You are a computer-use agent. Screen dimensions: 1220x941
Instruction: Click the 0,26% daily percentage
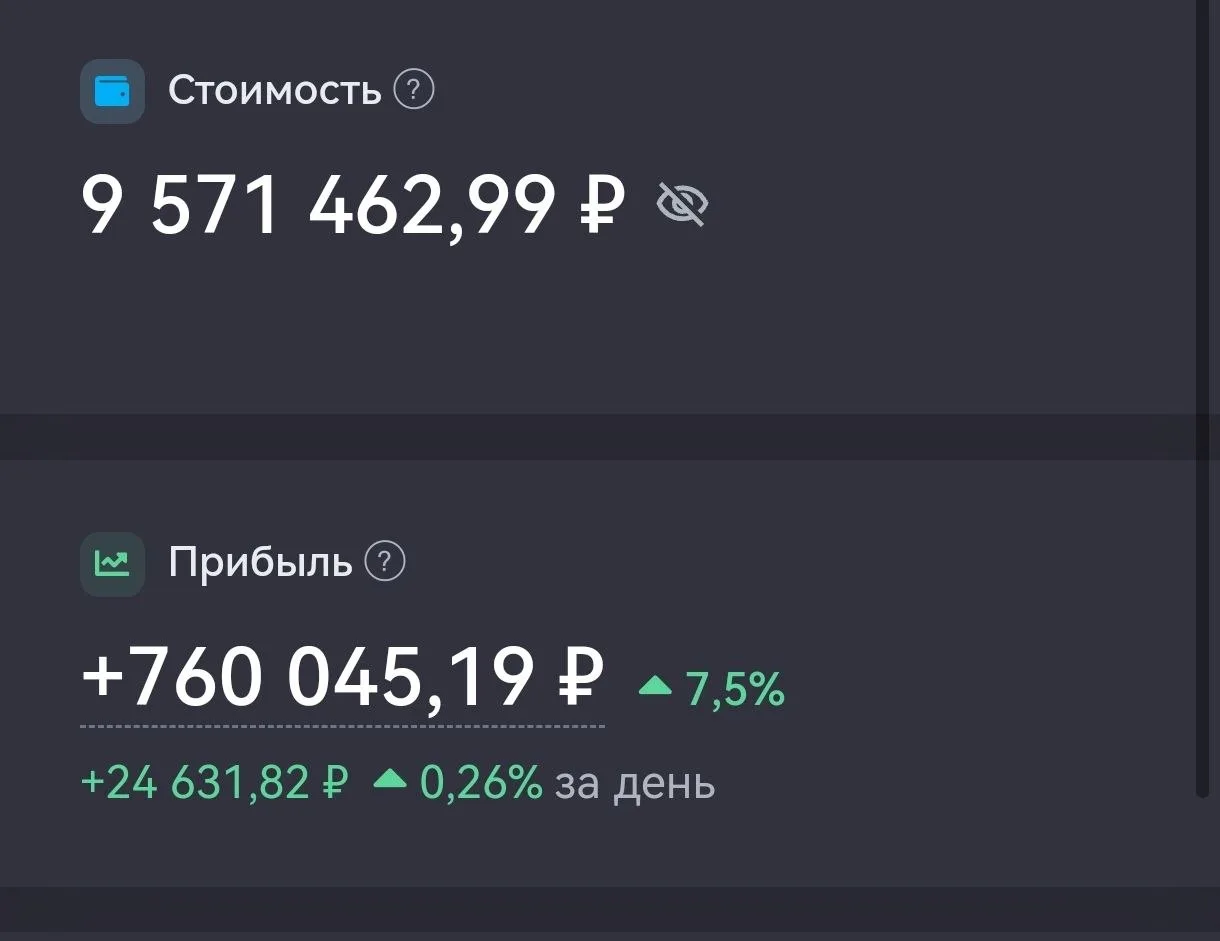[480, 782]
